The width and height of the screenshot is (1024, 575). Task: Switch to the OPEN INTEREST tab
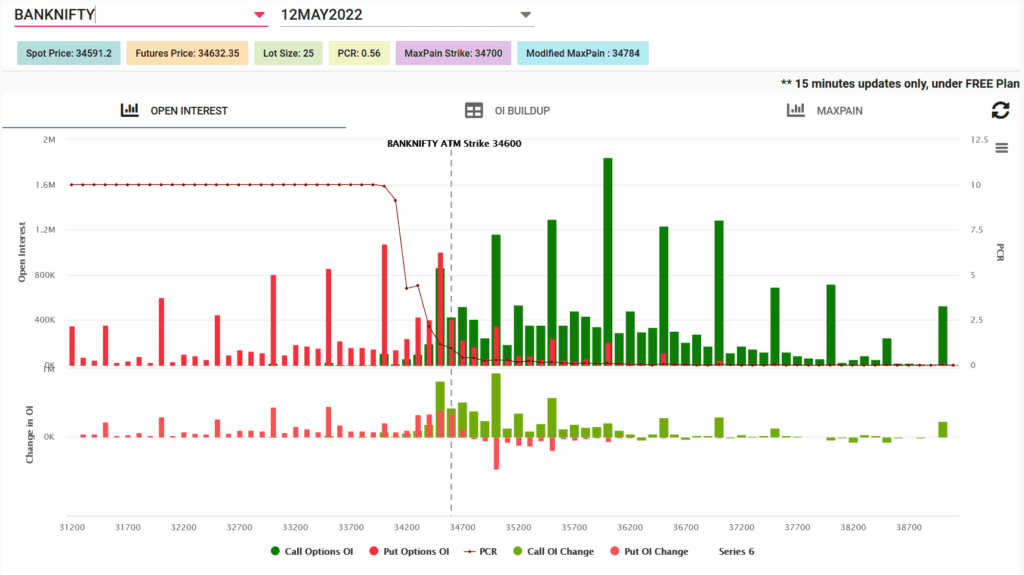[174, 110]
